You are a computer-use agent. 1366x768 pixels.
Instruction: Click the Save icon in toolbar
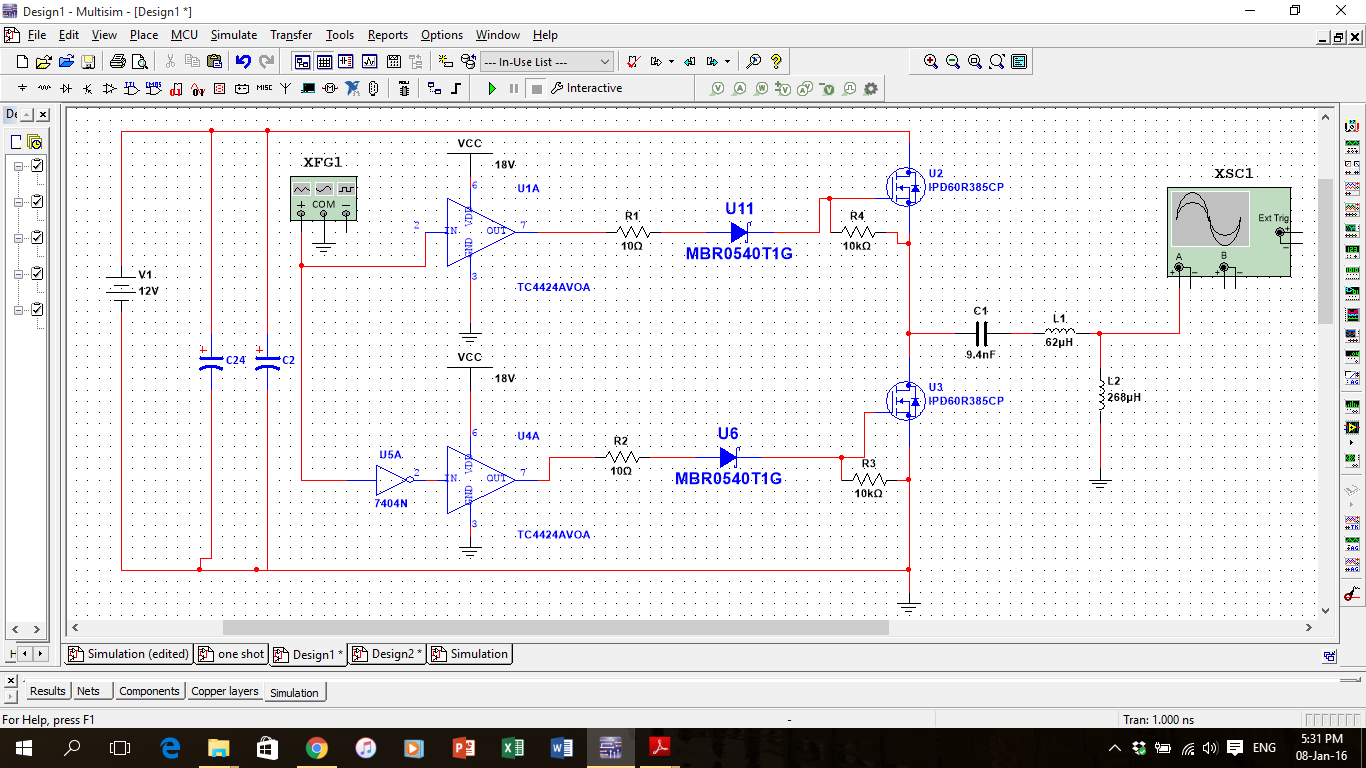pos(88,62)
